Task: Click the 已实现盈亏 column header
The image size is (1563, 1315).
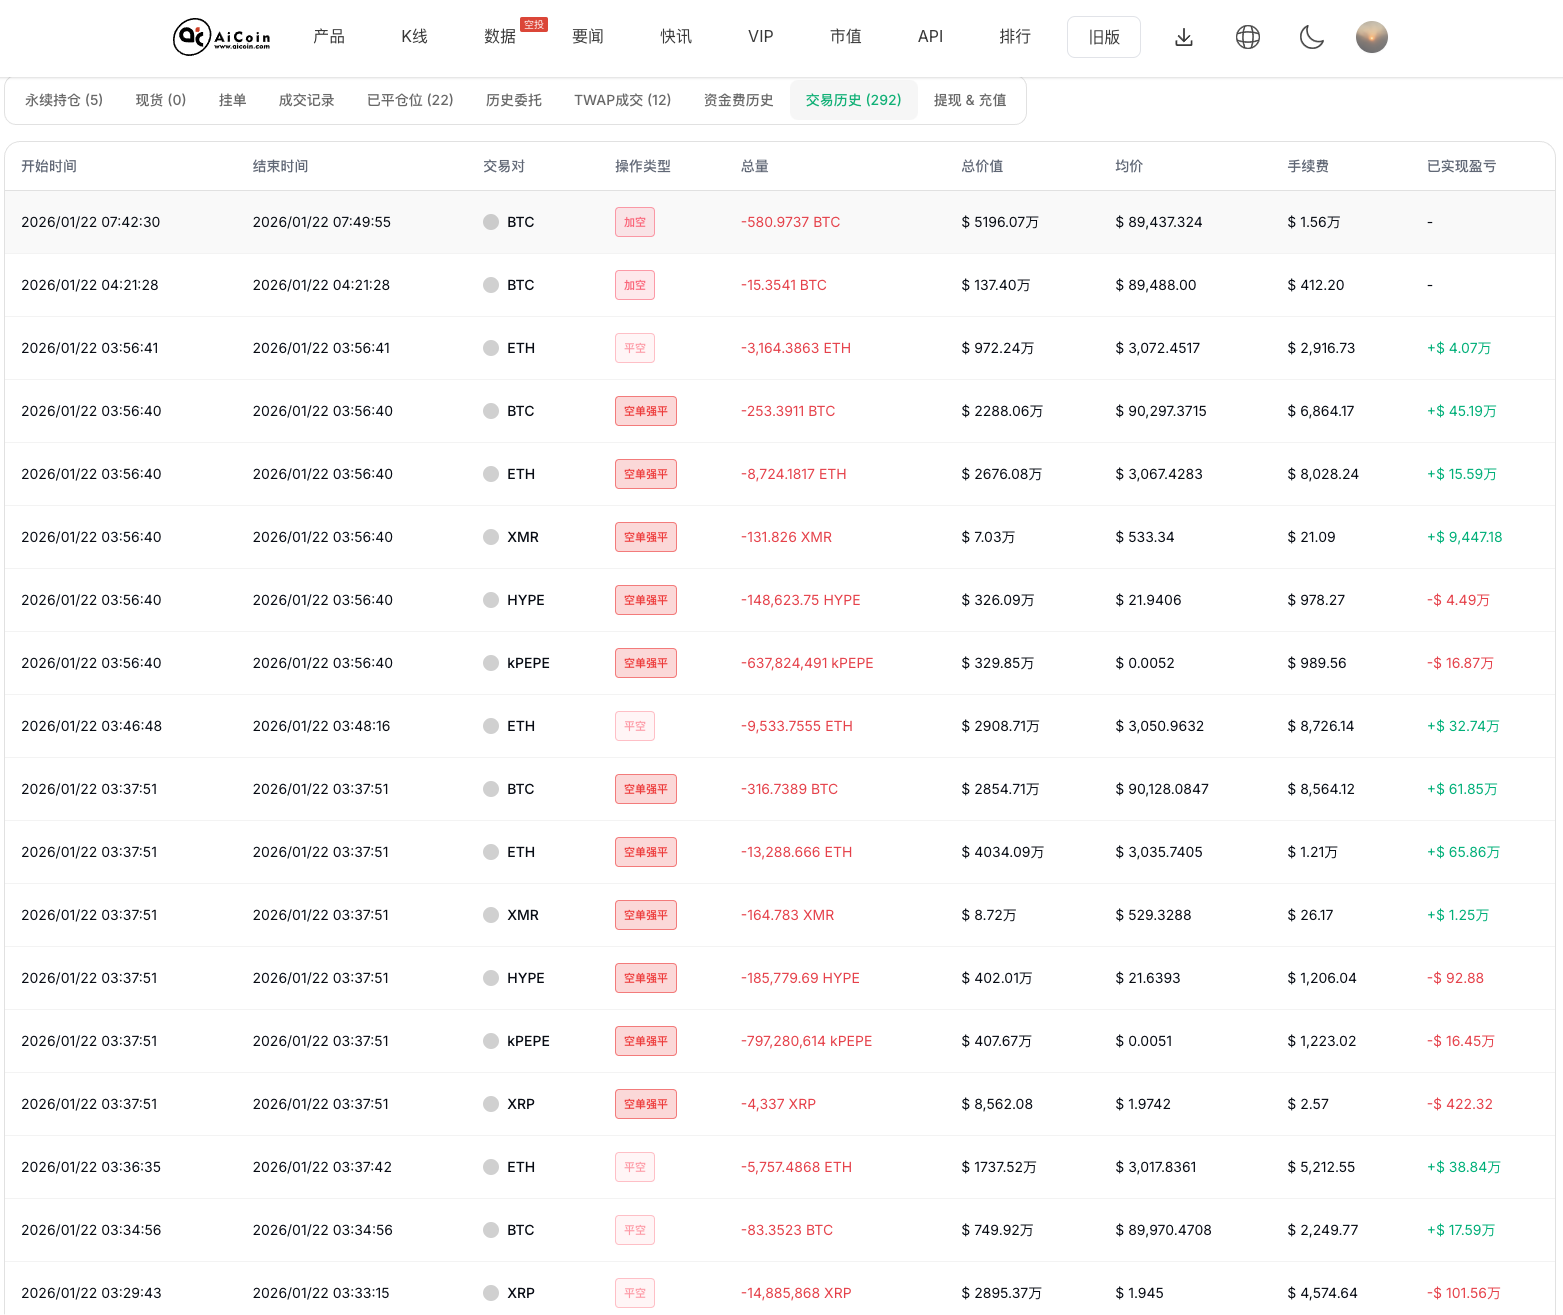Action: 1461,166
